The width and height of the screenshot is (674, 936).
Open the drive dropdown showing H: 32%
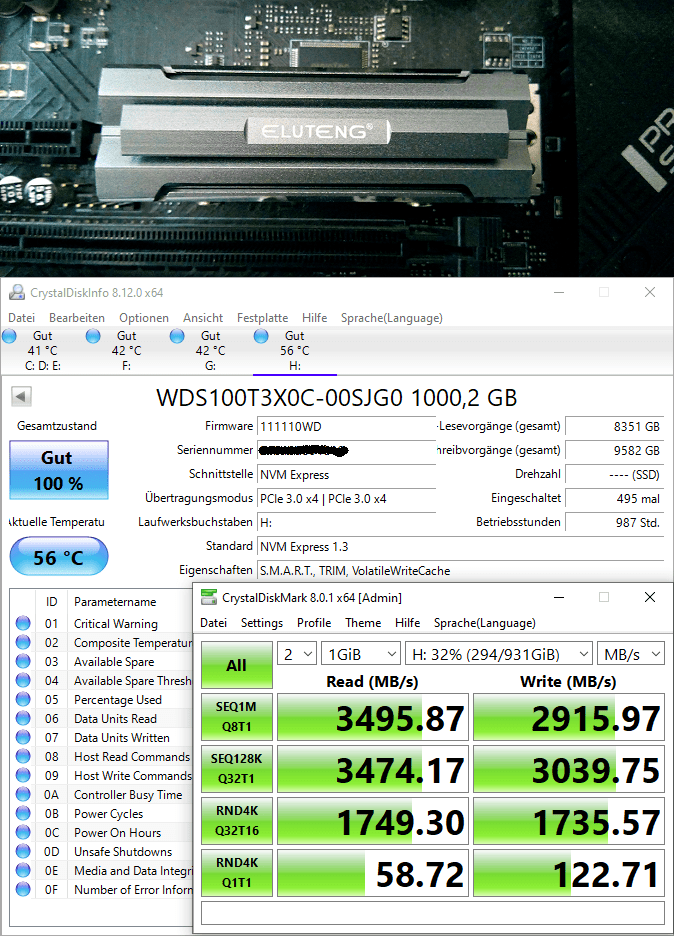[x=498, y=654]
